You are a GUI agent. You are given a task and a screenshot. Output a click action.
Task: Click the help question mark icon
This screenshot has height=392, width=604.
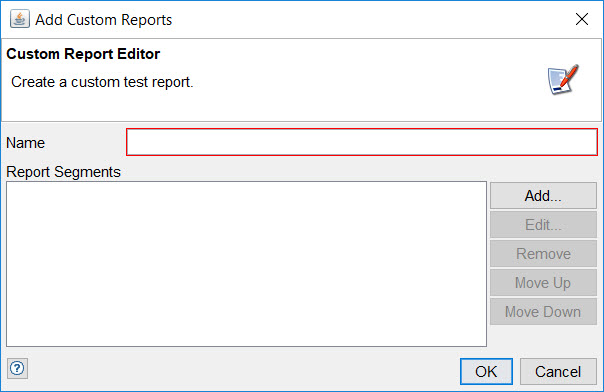coord(17,369)
